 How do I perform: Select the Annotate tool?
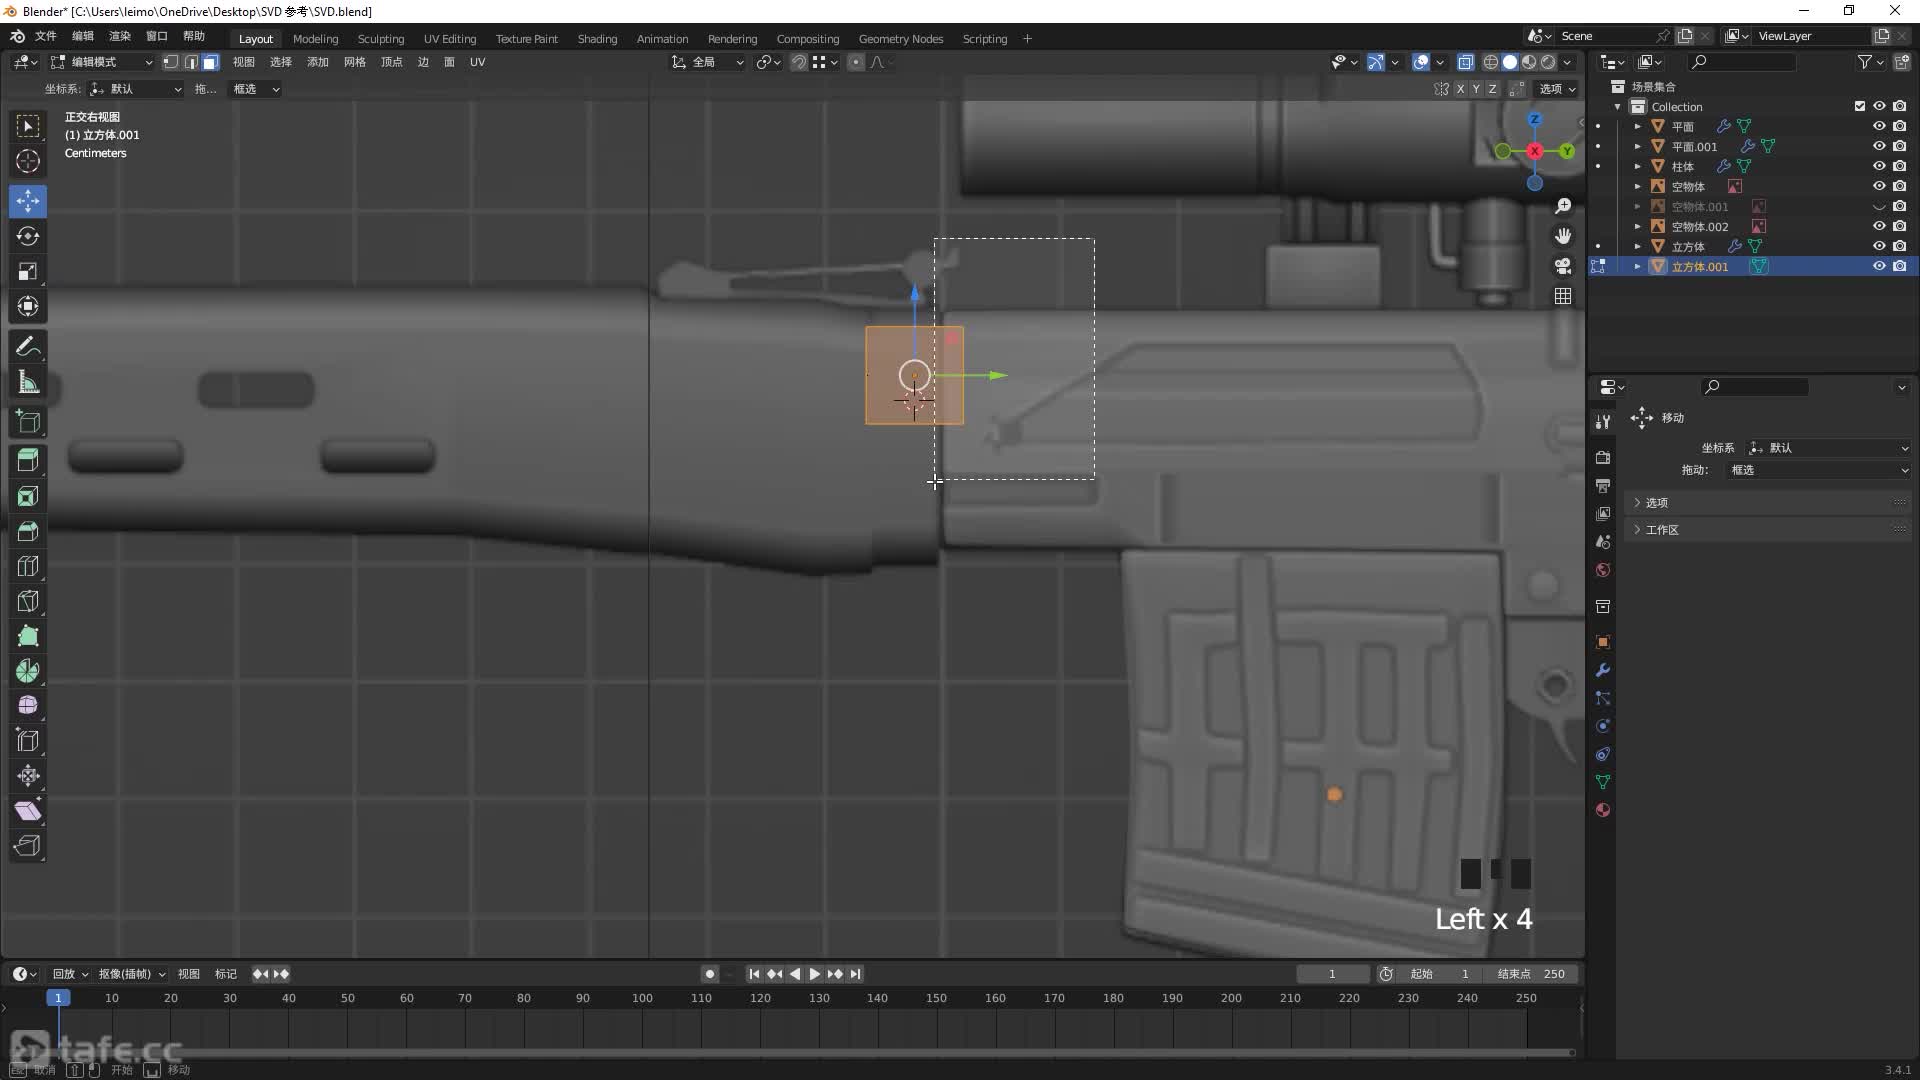[28, 347]
